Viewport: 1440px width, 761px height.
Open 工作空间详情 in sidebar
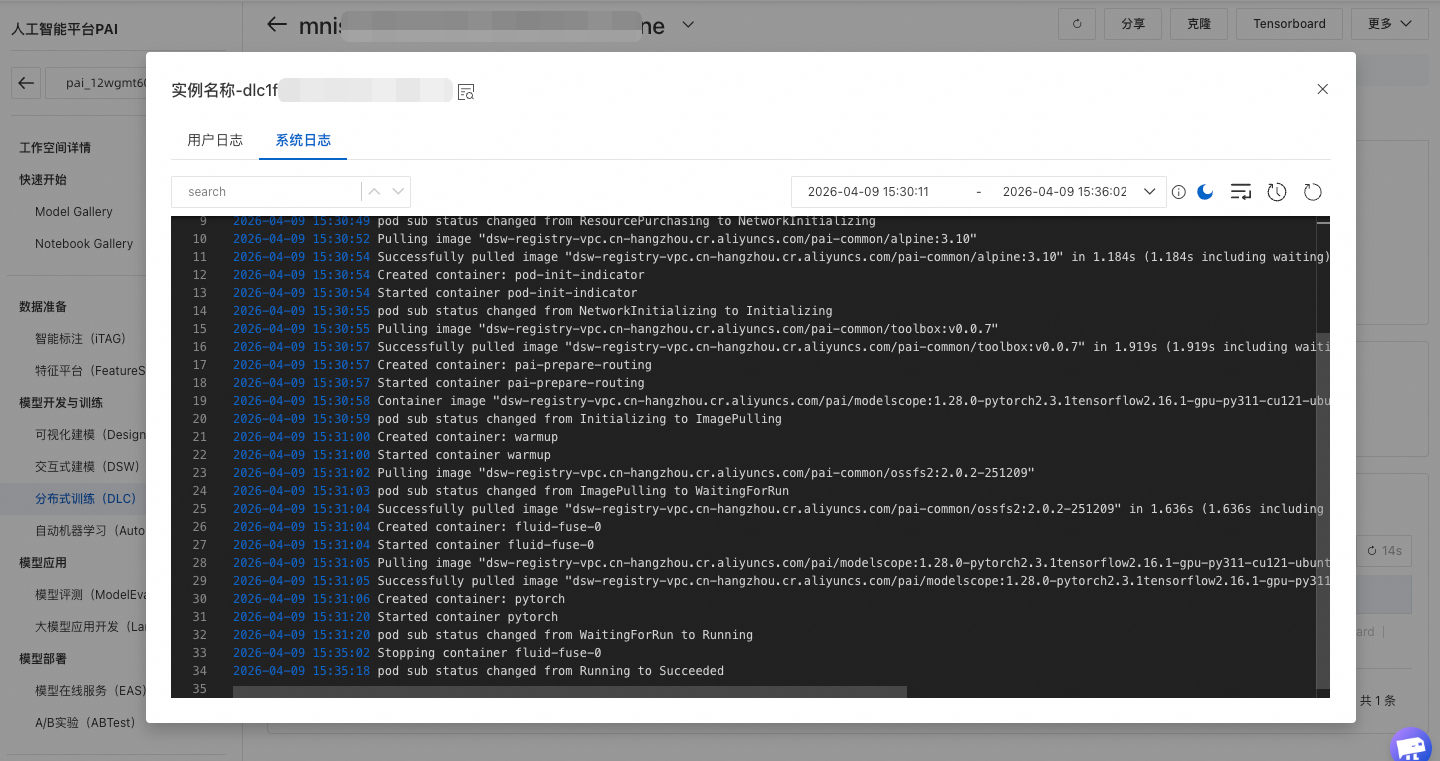click(55, 147)
